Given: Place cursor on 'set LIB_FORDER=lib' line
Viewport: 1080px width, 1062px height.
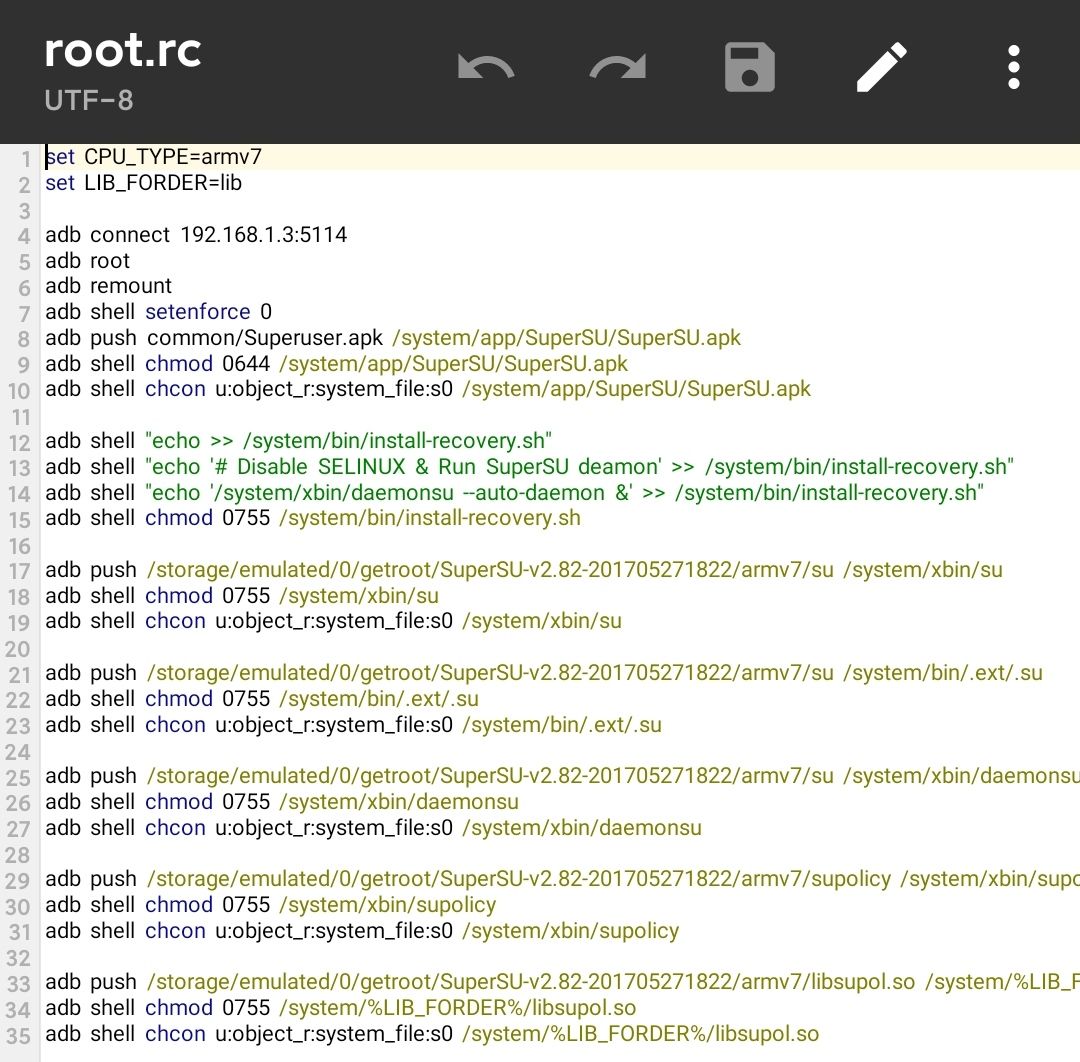Looking at the screenshot, I should (143, 183).
